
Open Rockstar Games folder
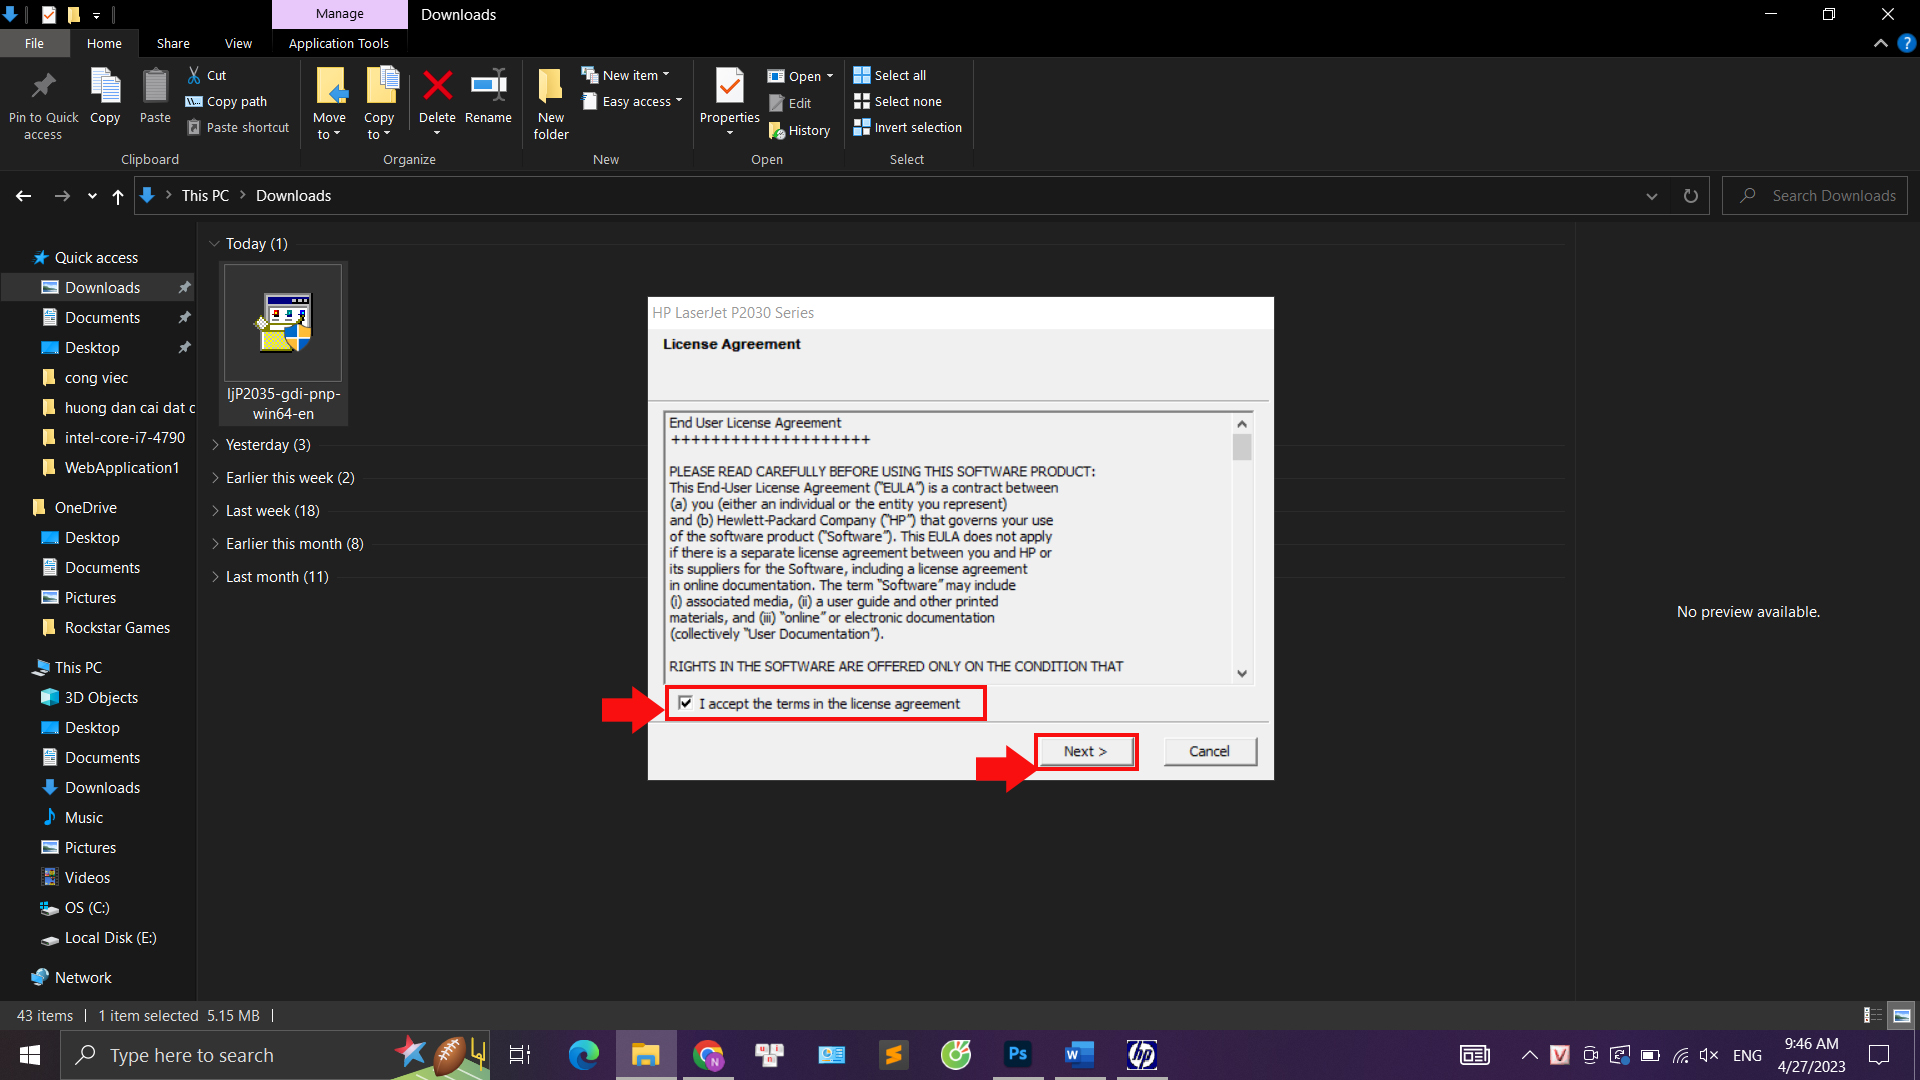coord(117,627)
